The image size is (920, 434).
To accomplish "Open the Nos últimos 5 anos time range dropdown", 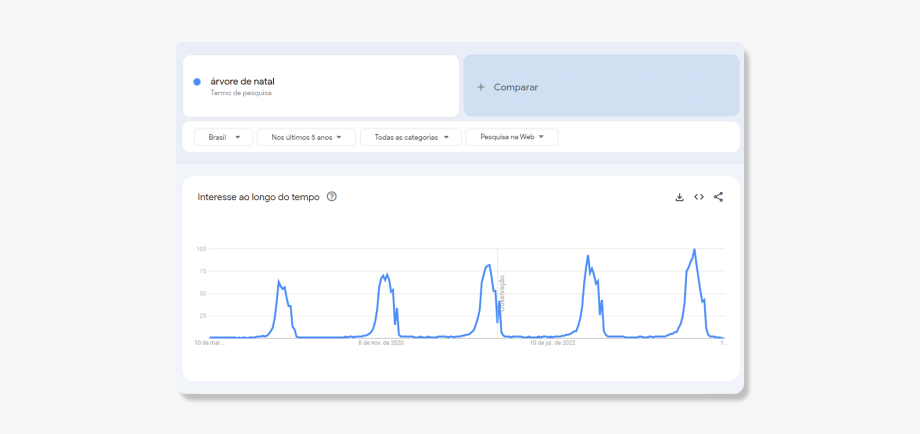I will (306, 137).
